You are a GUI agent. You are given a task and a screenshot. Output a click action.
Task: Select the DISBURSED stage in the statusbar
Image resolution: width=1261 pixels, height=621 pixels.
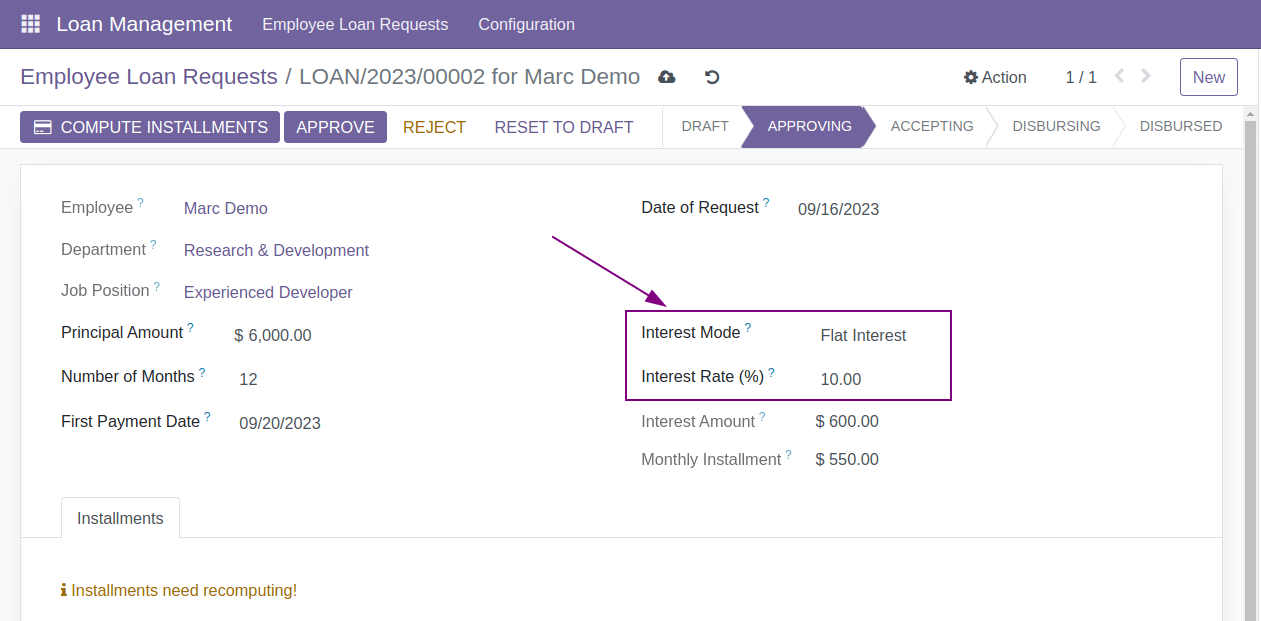[x=1181, y=126]
